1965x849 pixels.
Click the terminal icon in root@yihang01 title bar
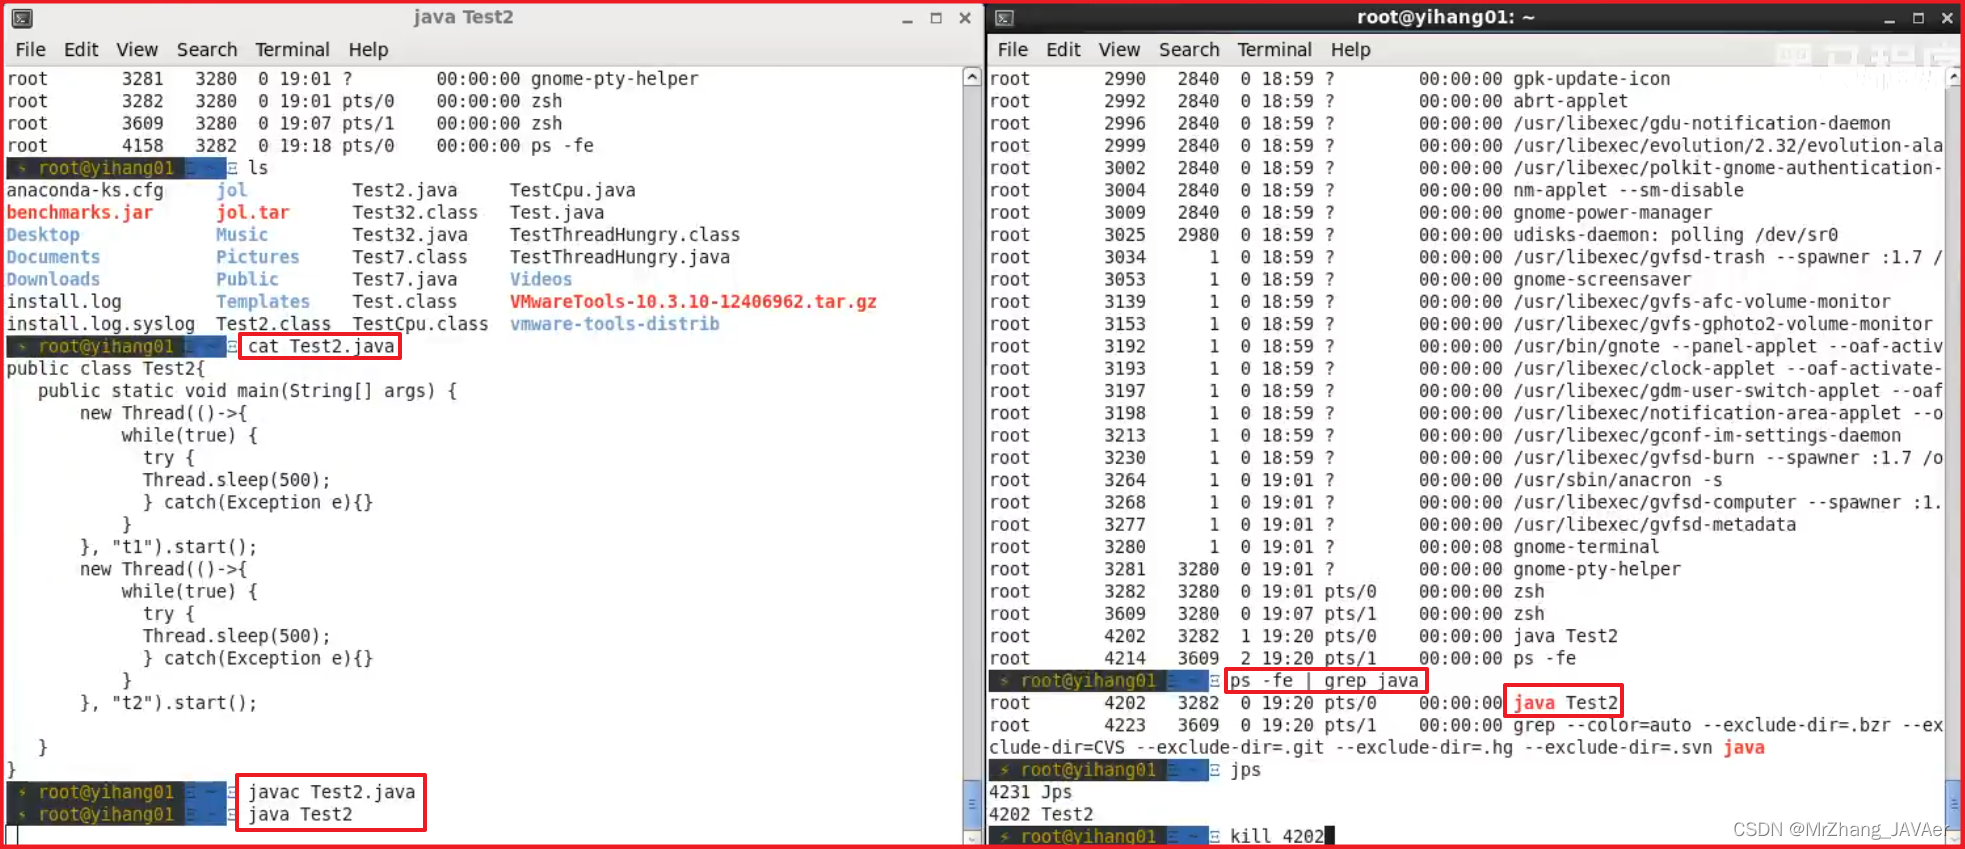click(1004, 18)
